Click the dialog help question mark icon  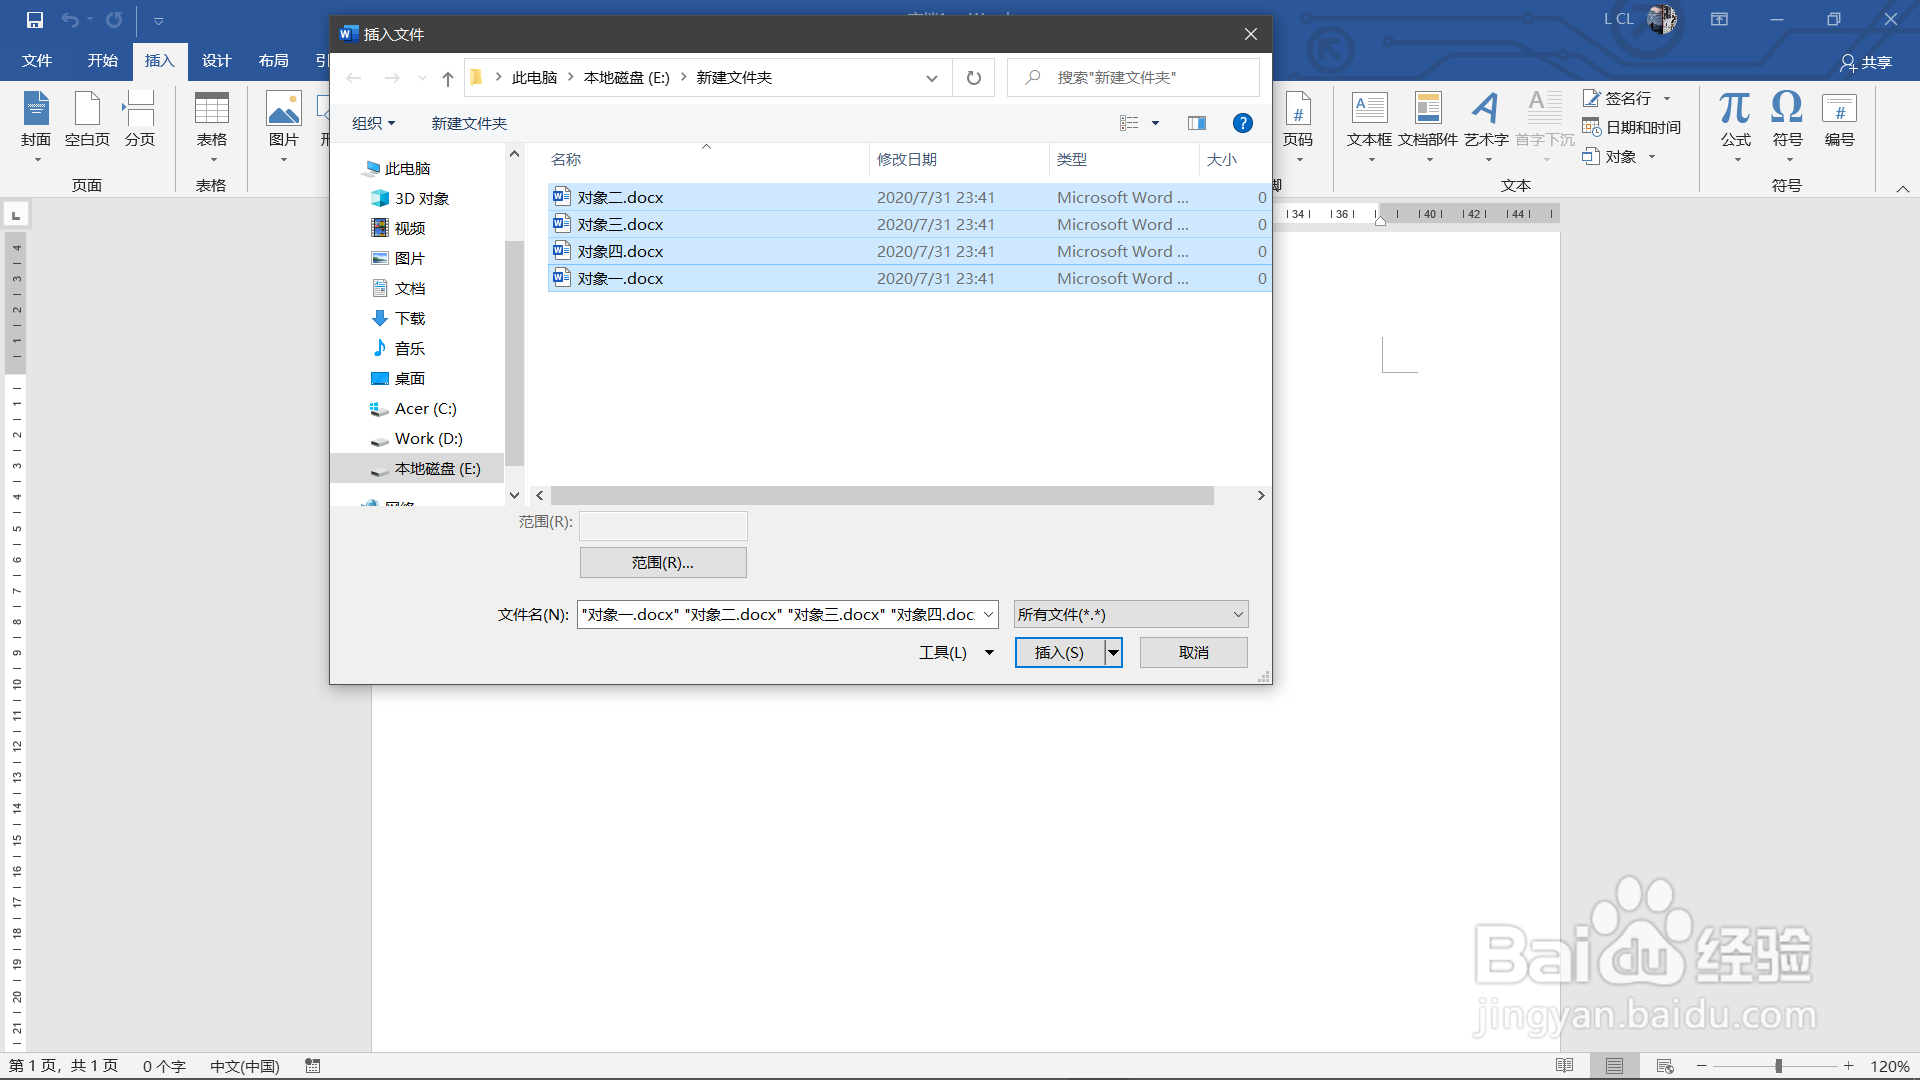(x=1243, y=123)
